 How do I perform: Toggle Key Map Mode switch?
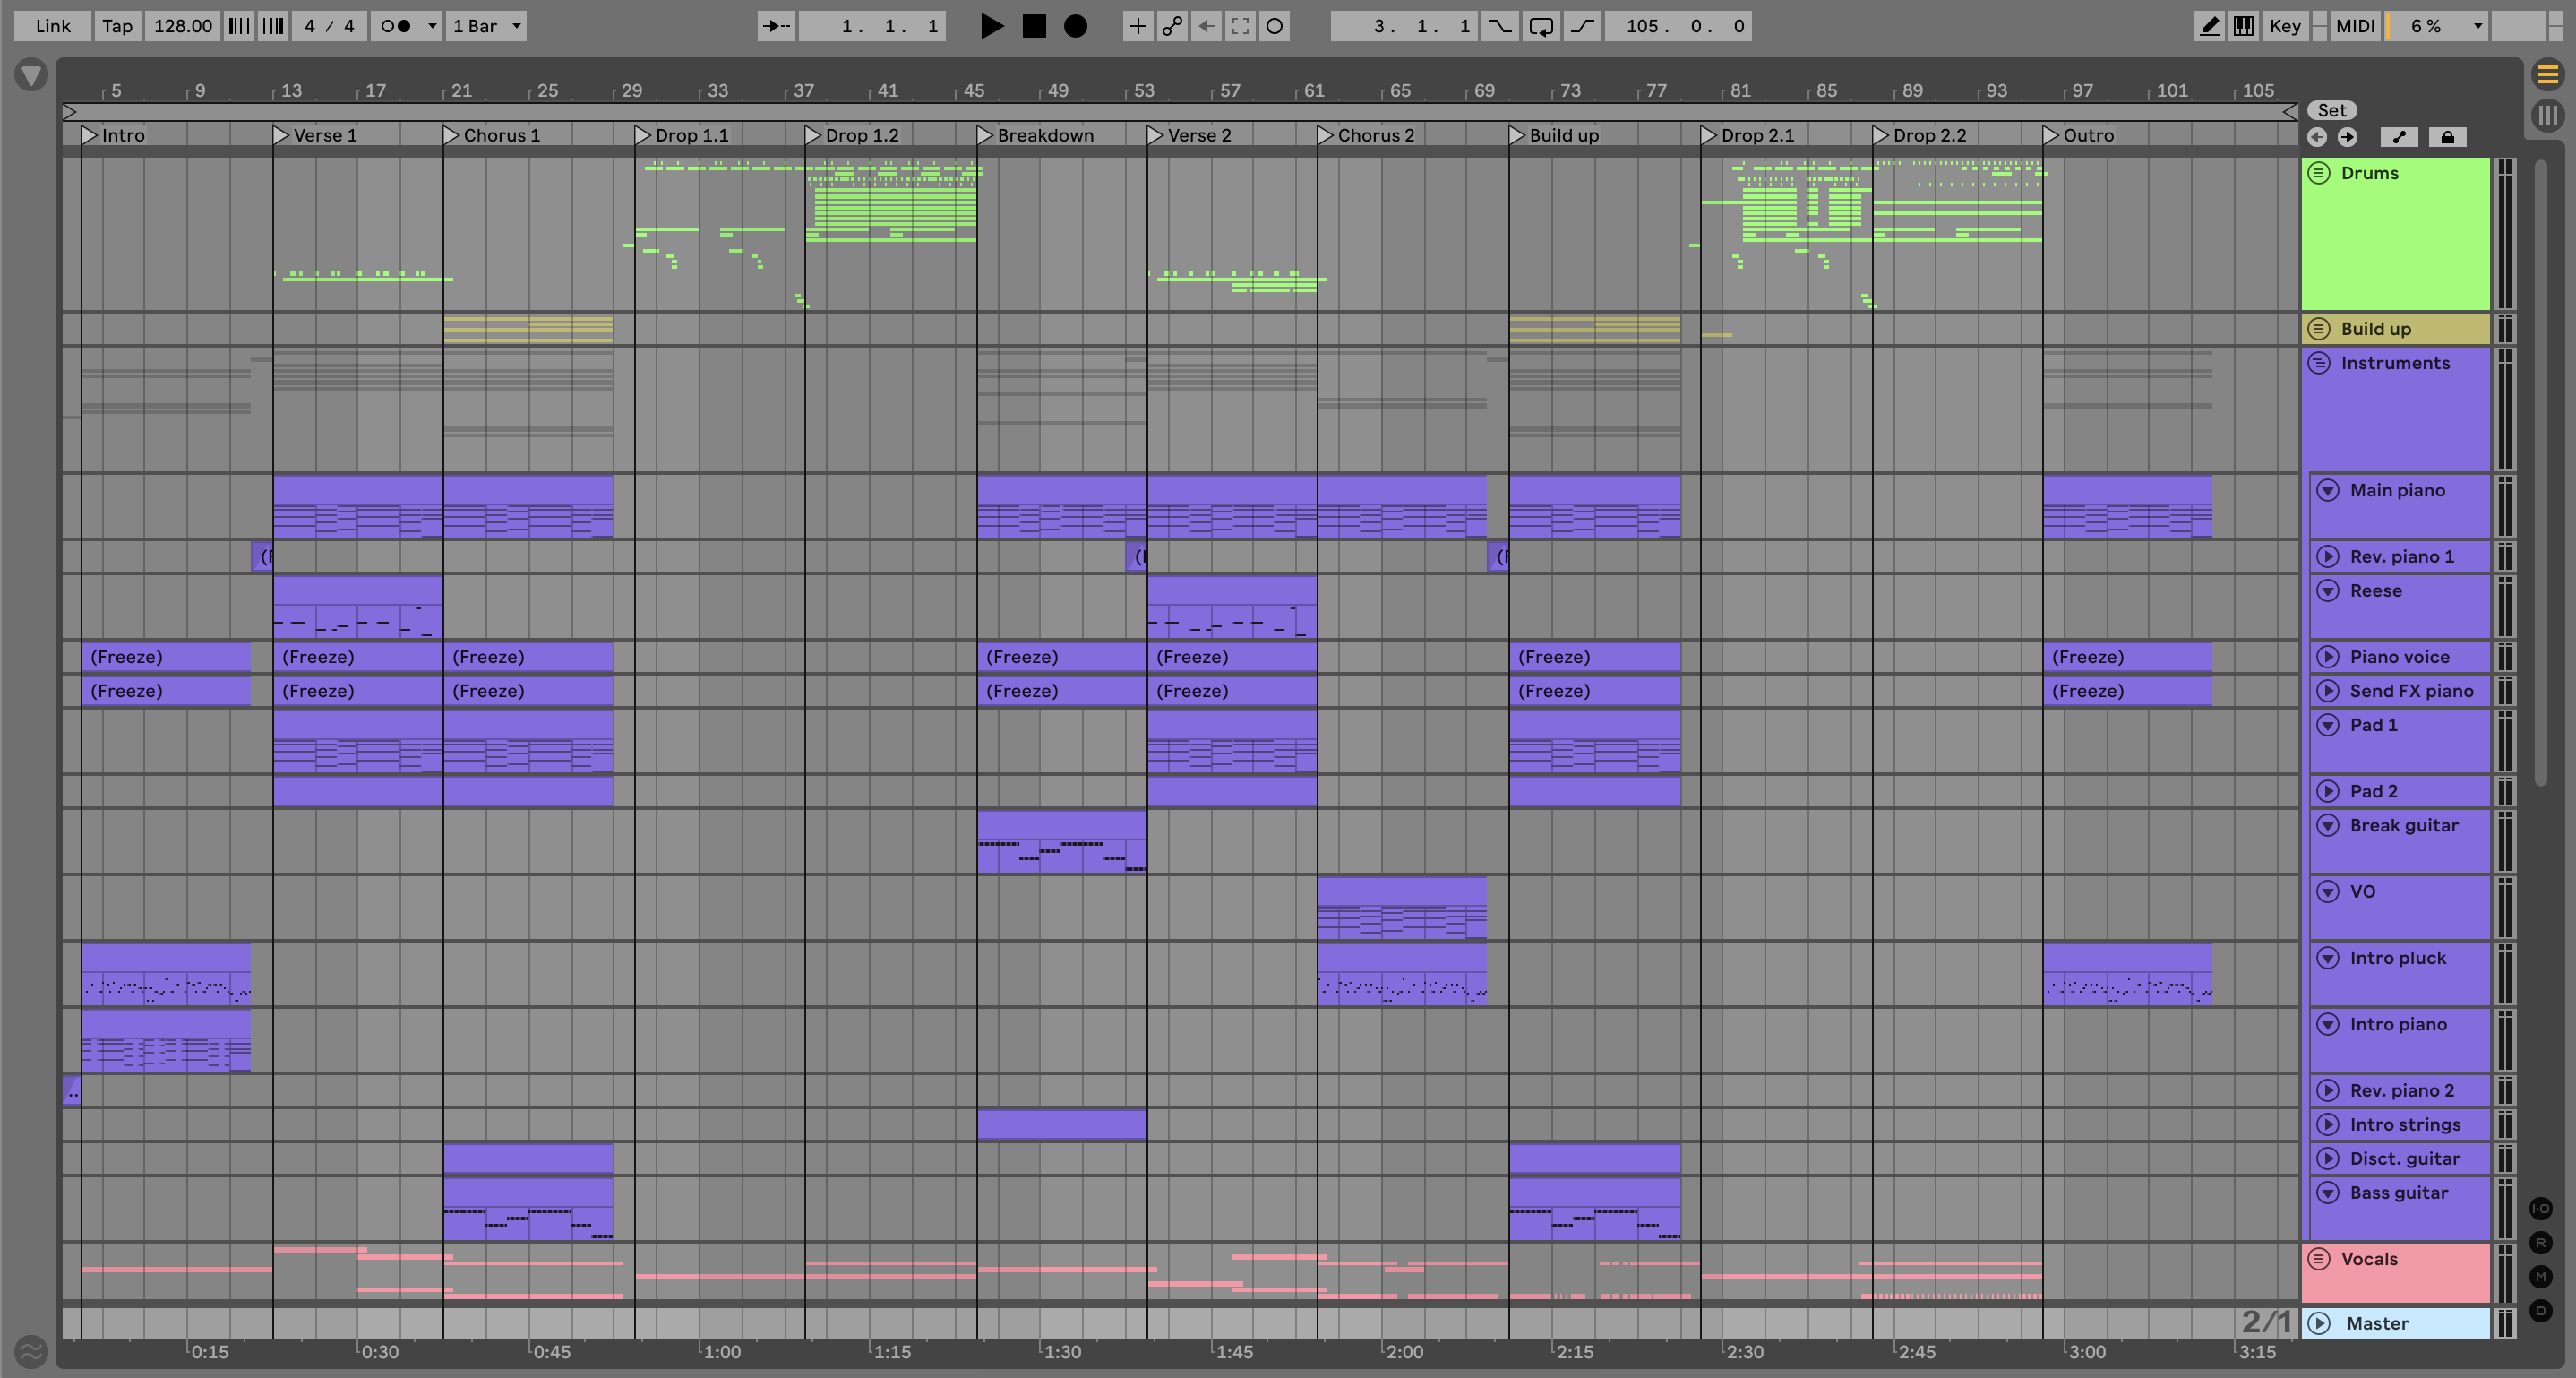[x=2284, y=26]
